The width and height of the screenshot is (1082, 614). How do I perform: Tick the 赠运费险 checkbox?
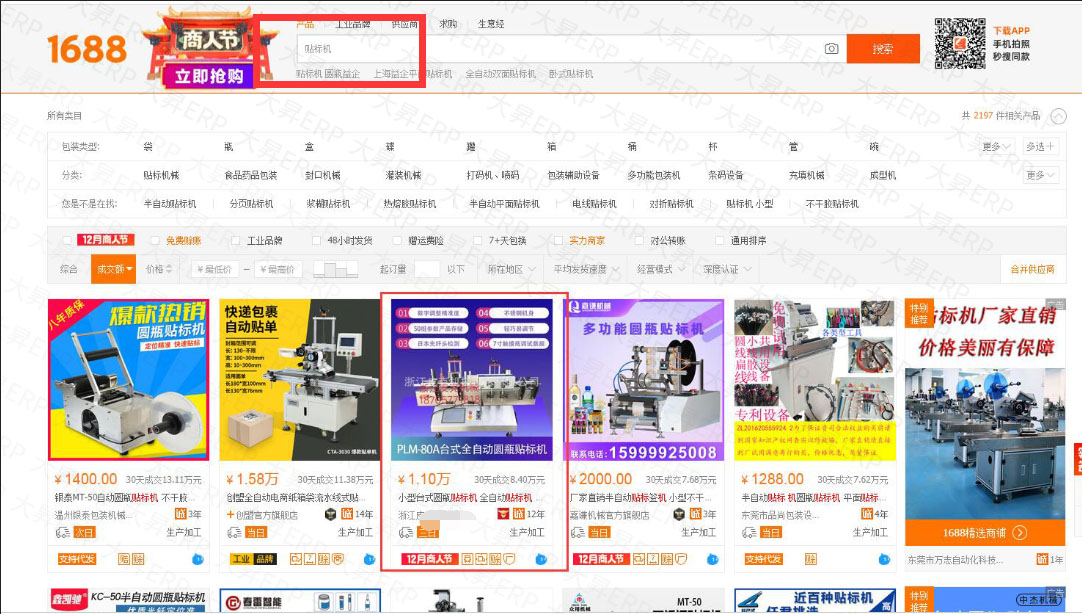[x=397, y=240]
